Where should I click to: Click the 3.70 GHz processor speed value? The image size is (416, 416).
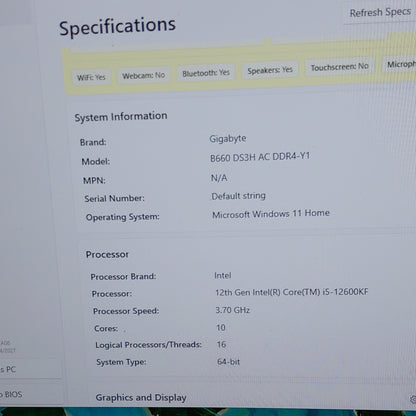(x=233, y=310)
